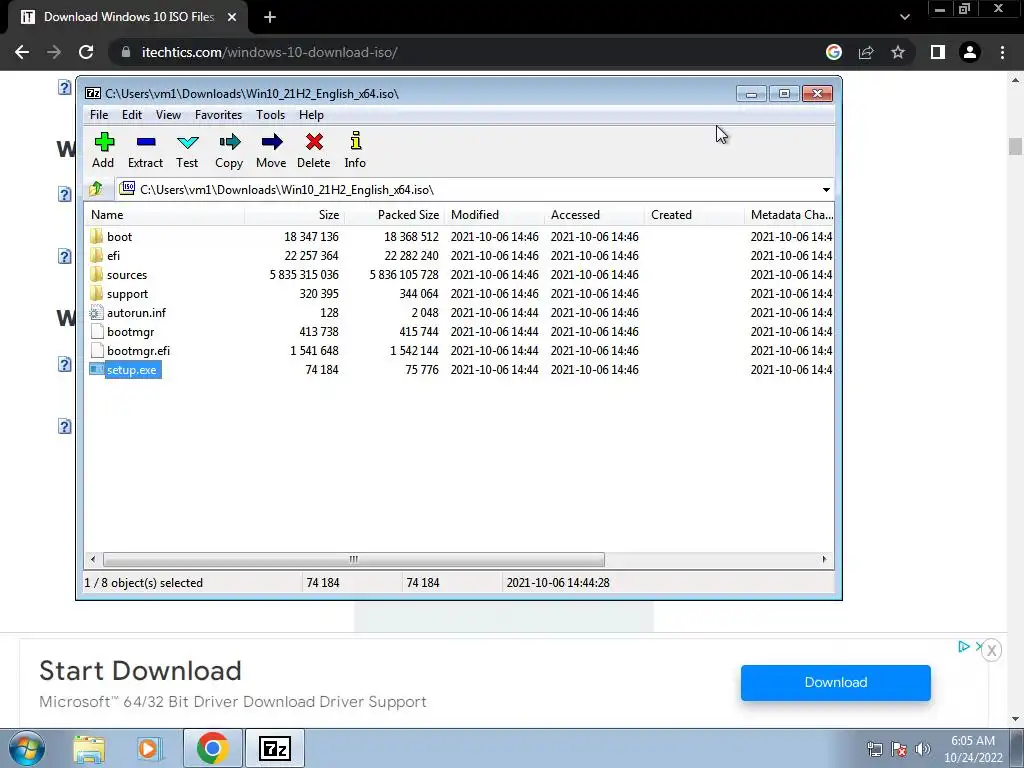
Task: Expand the 7-Zip path history dropdown
Action: (x=826, y=190)
